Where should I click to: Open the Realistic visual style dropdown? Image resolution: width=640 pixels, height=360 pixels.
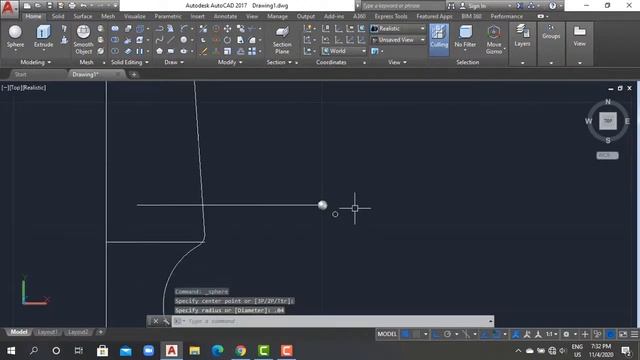point(398,29)
